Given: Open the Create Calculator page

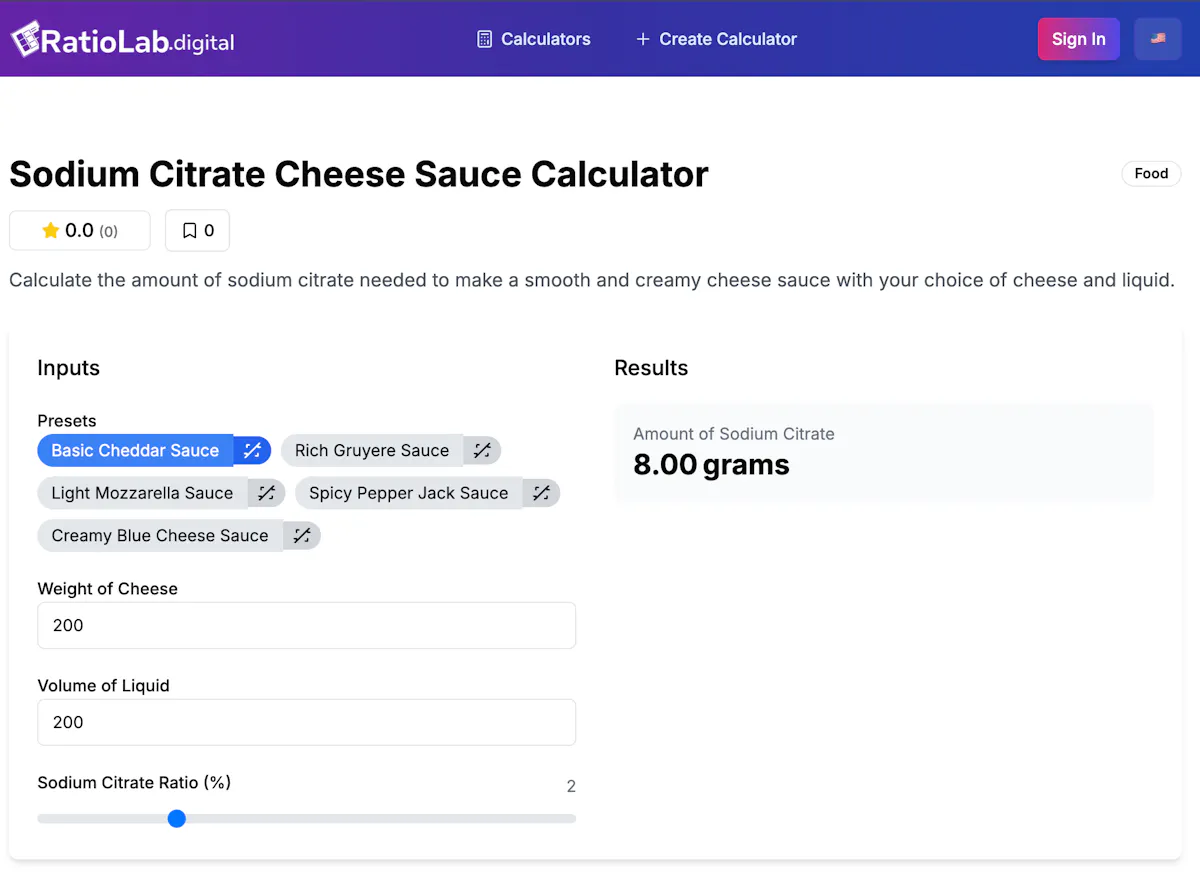Looking at the screenshot, I should pyautogui.click(x=716, y=39).
